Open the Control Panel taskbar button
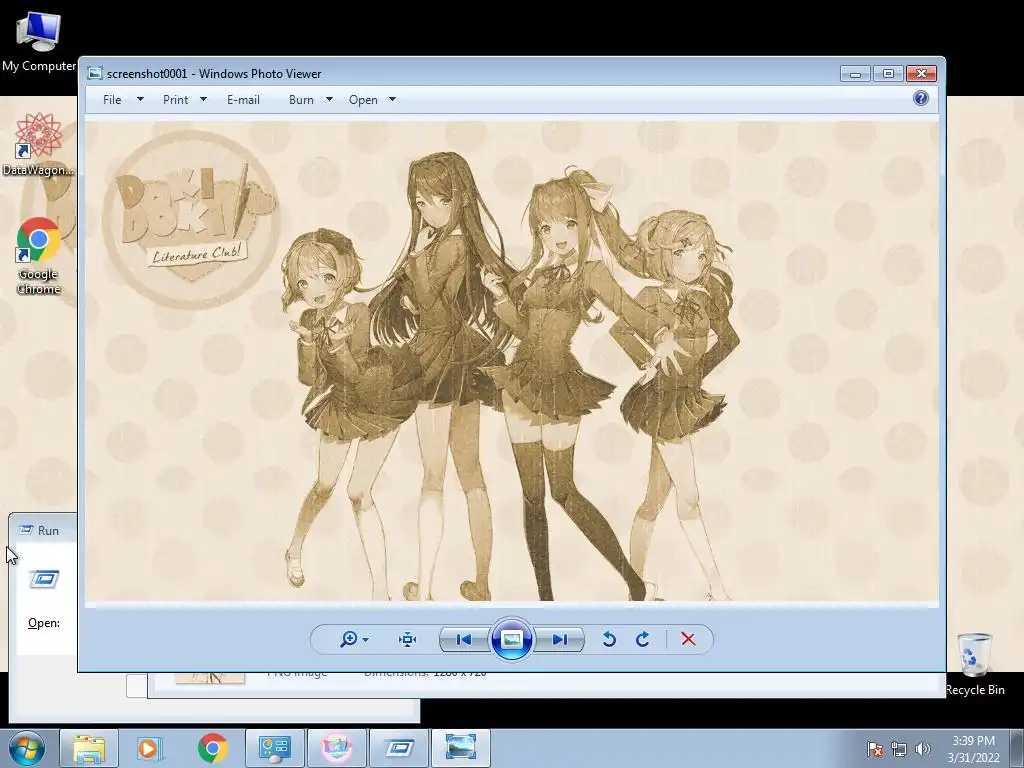The image size is (1024, 768). [275, 748]
